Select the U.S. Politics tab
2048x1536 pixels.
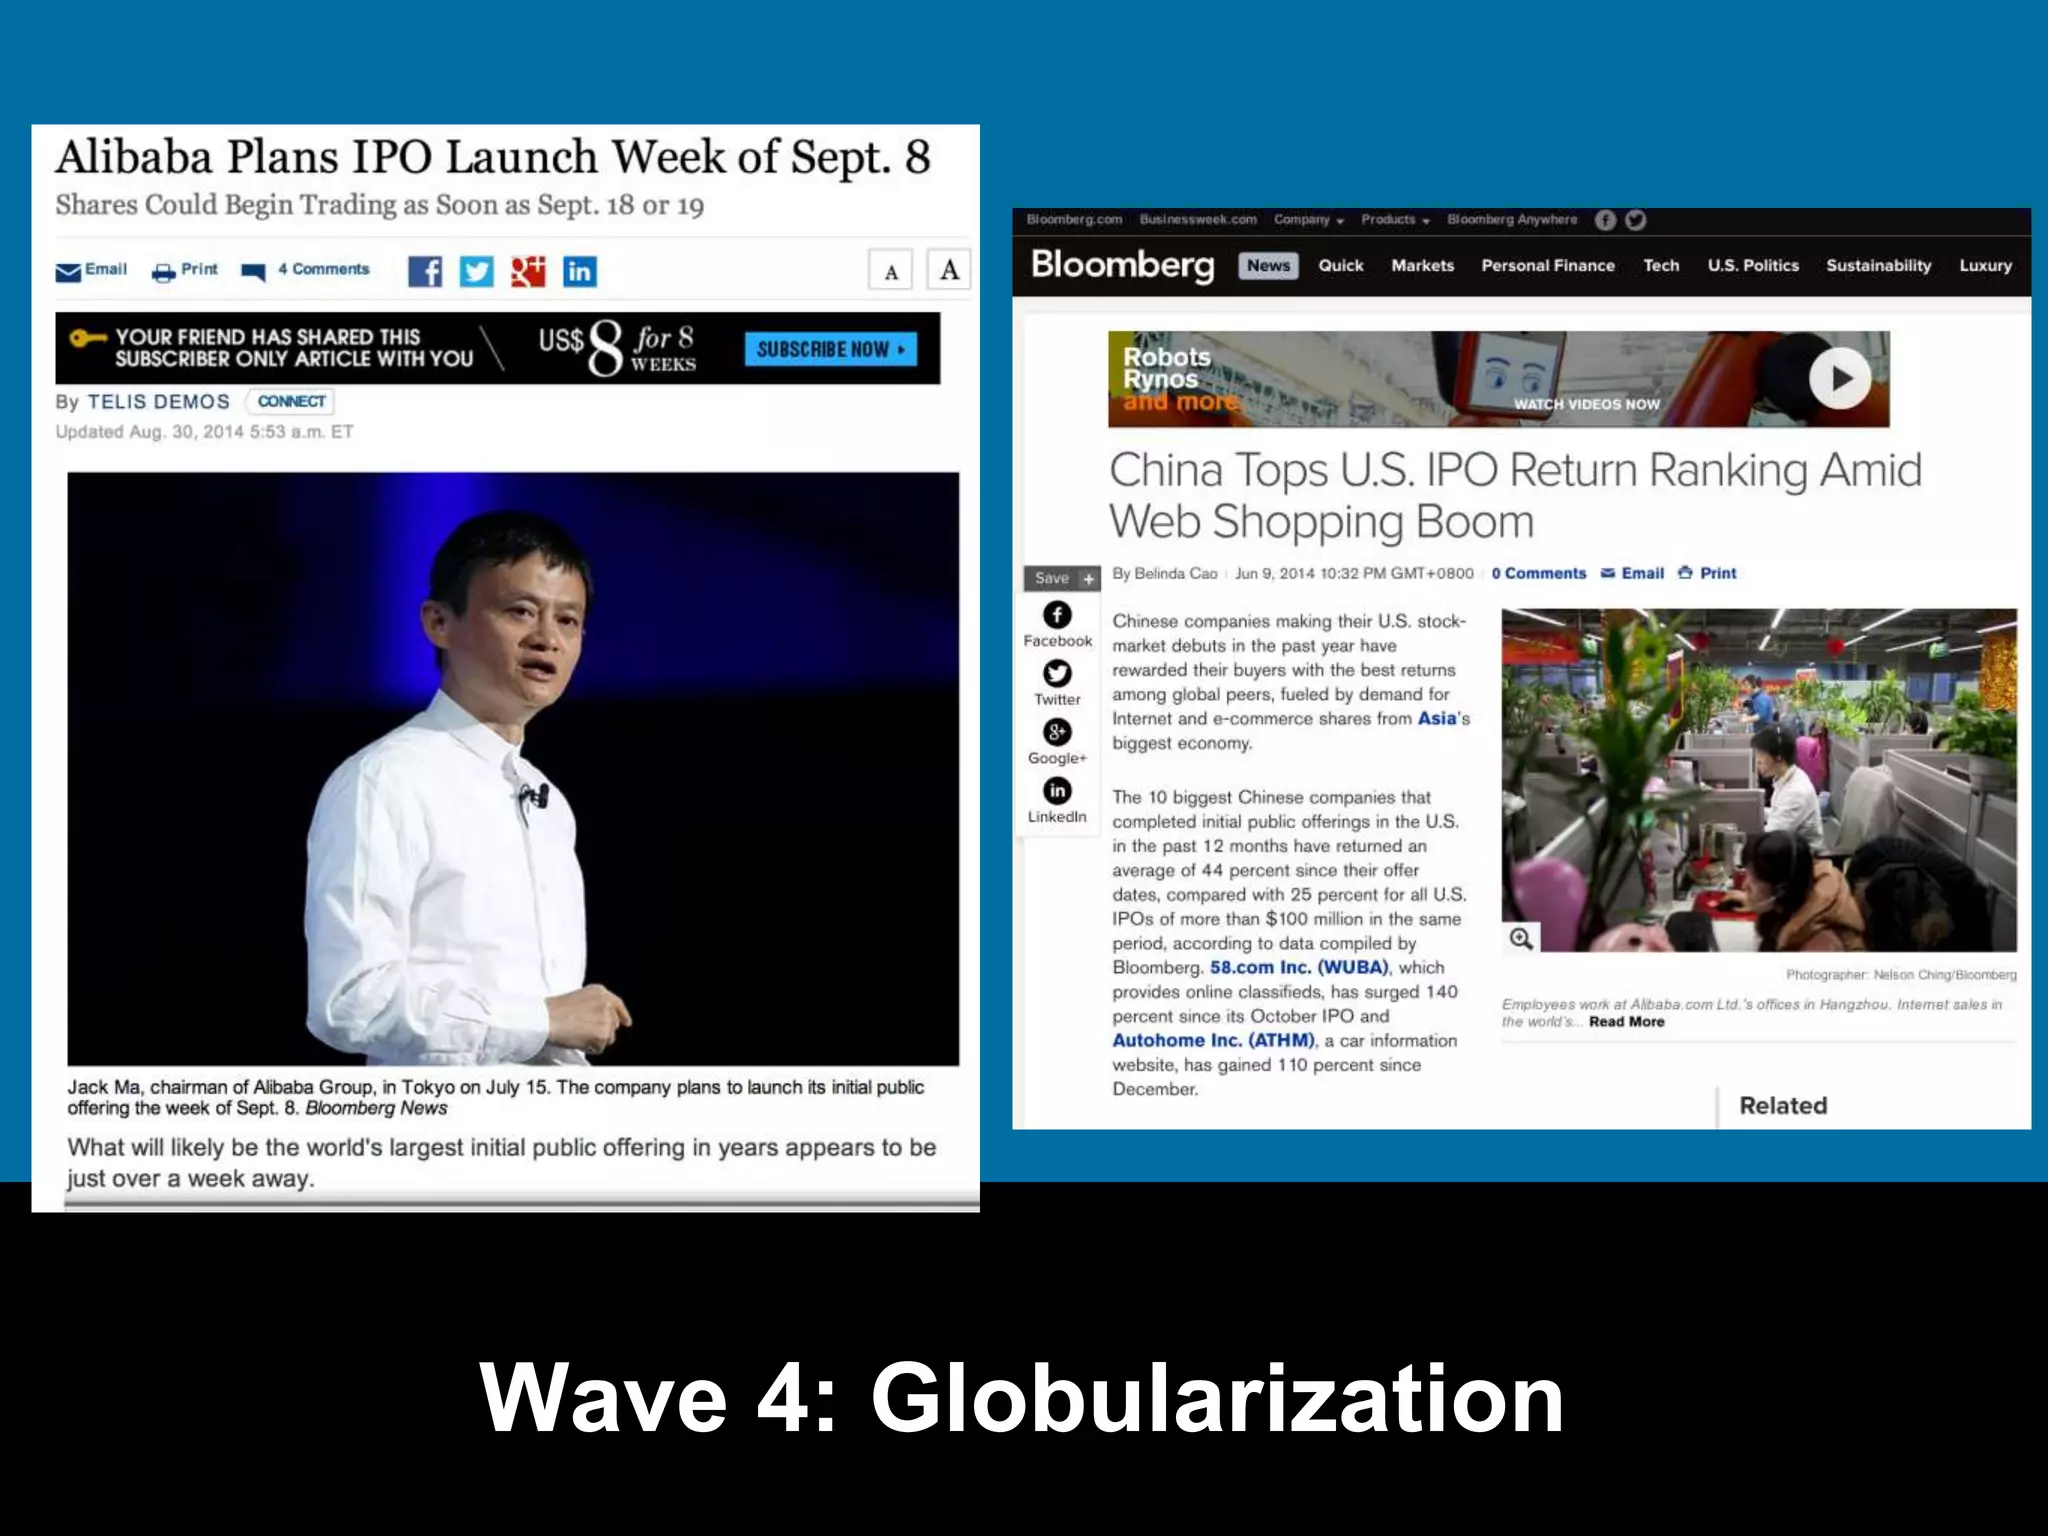[1753, 266]
